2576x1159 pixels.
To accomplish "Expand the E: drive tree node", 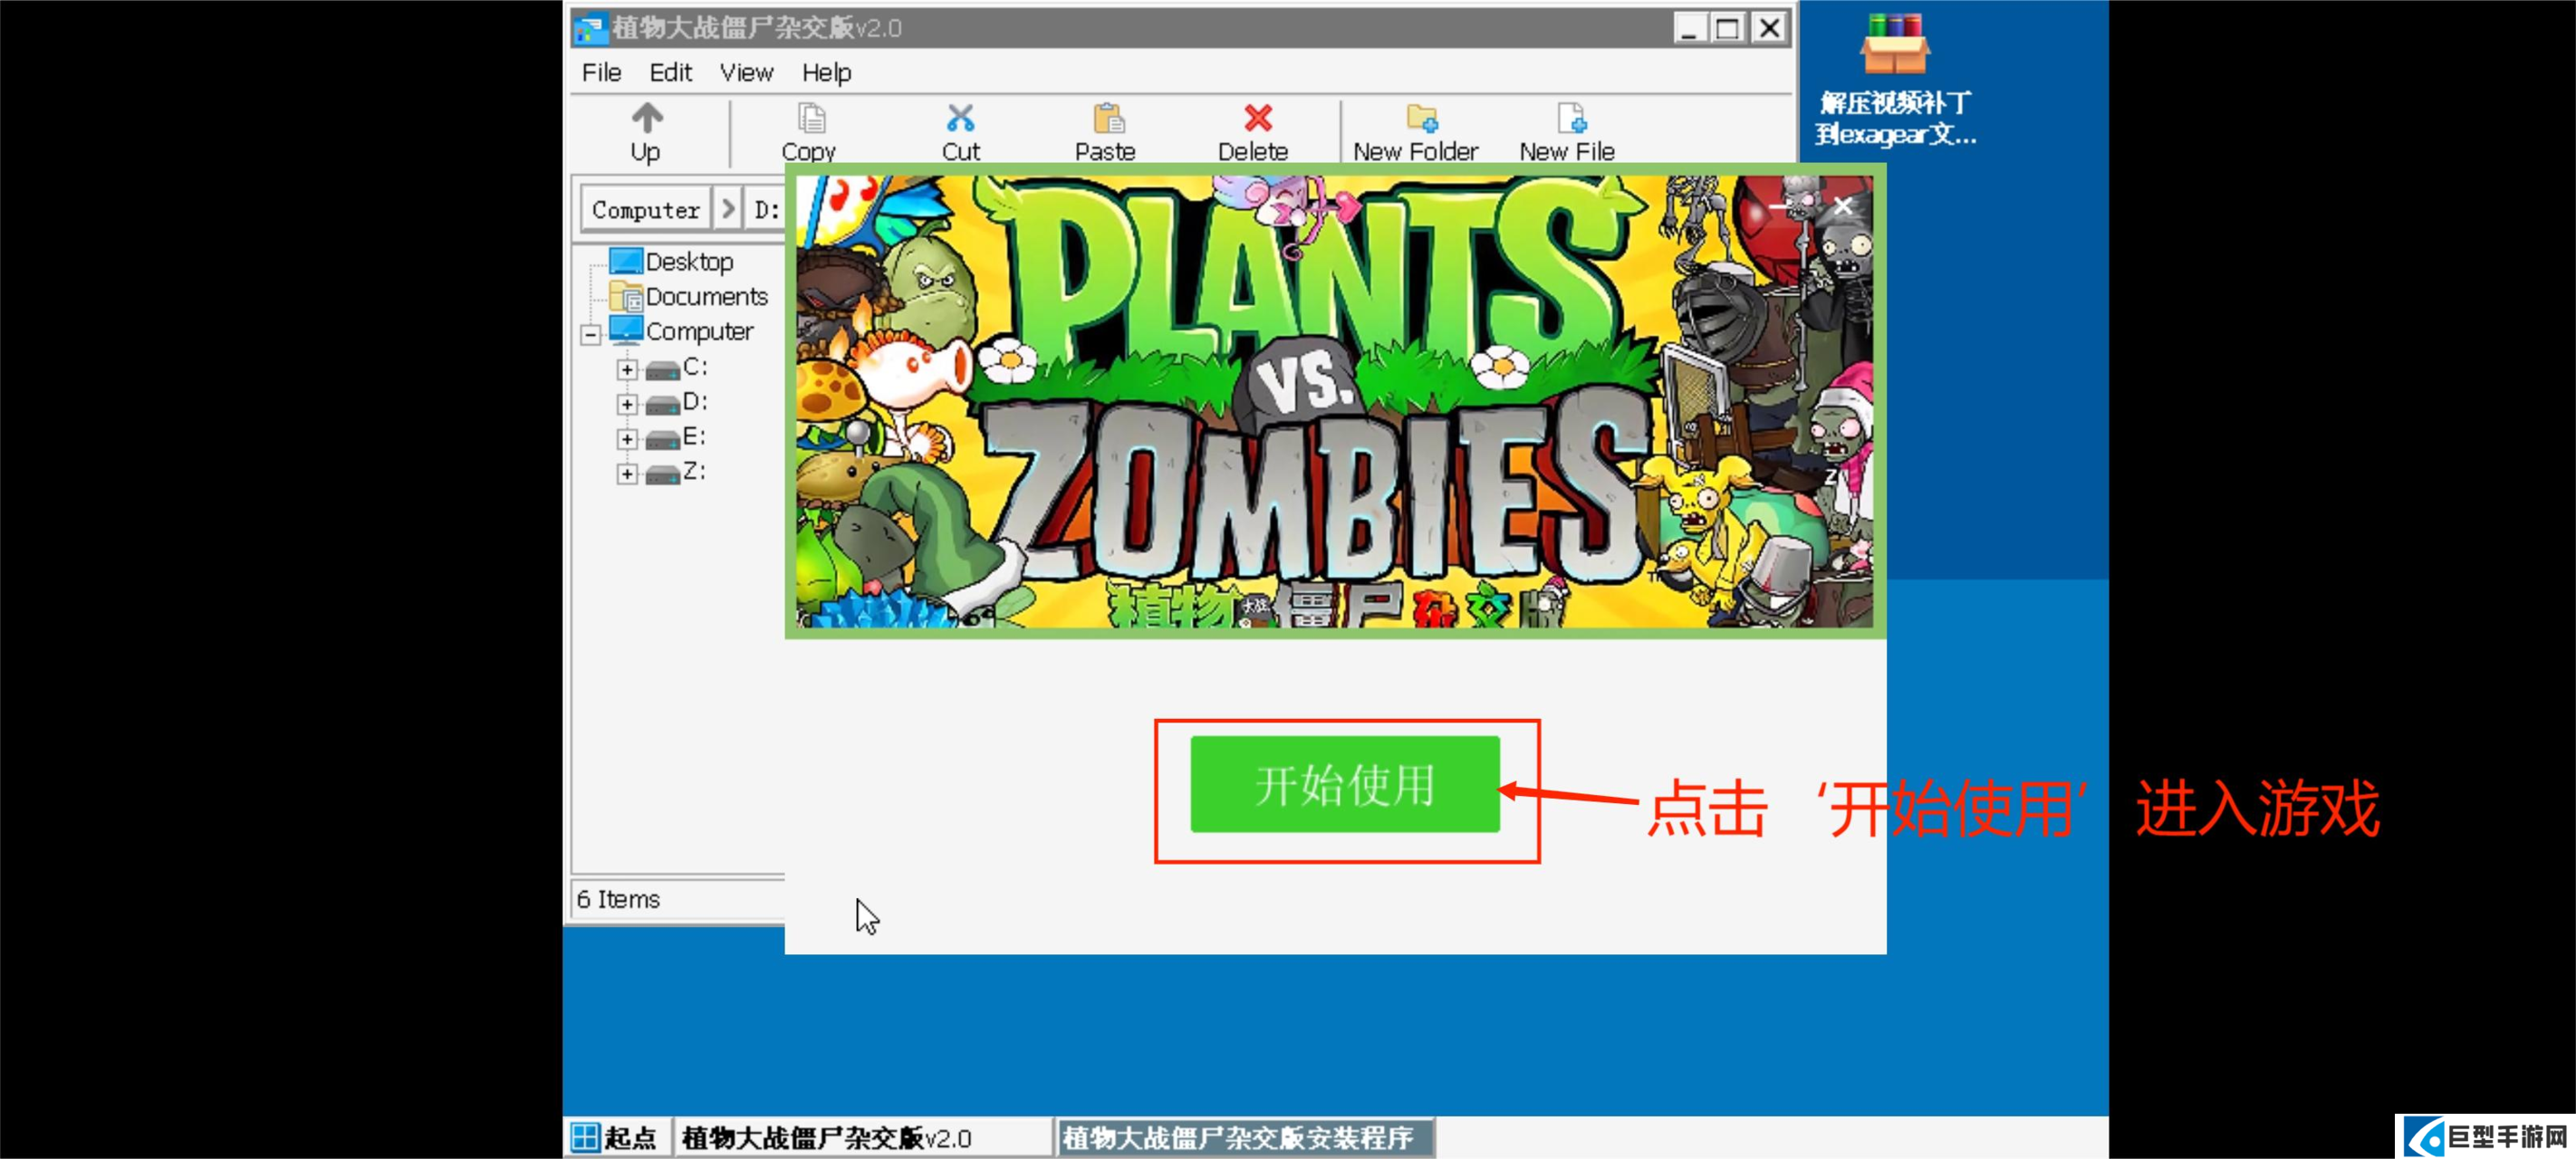I will point(627,439).
